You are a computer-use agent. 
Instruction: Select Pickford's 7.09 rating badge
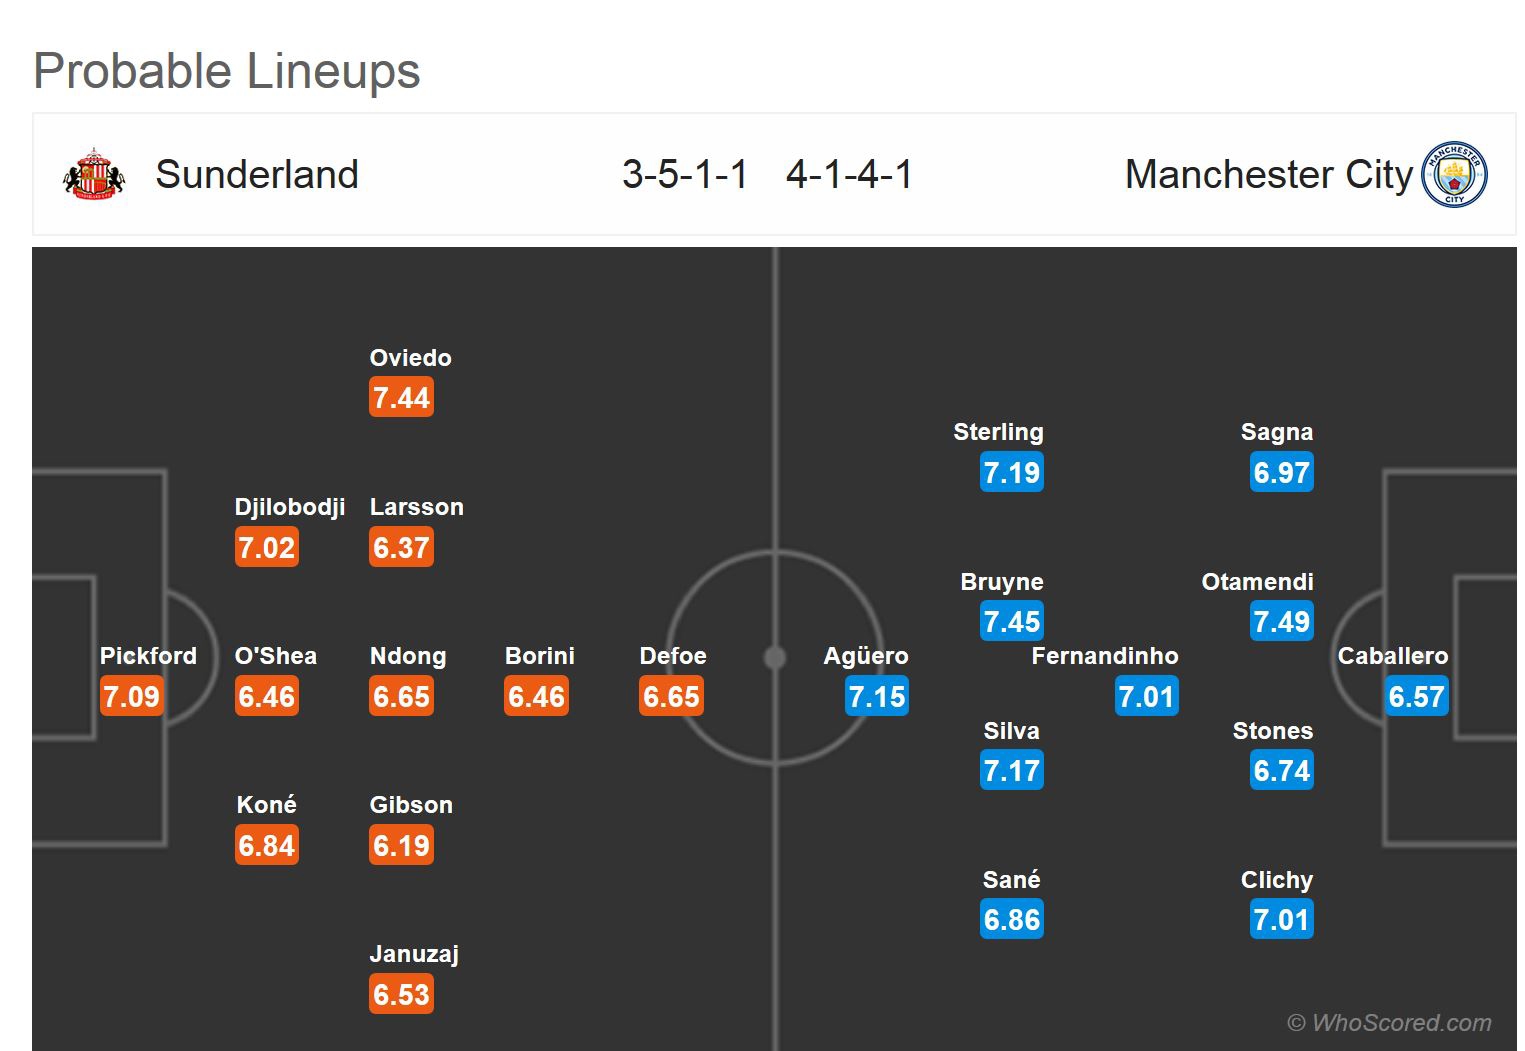pyautogui.click(x=131, y=696)
